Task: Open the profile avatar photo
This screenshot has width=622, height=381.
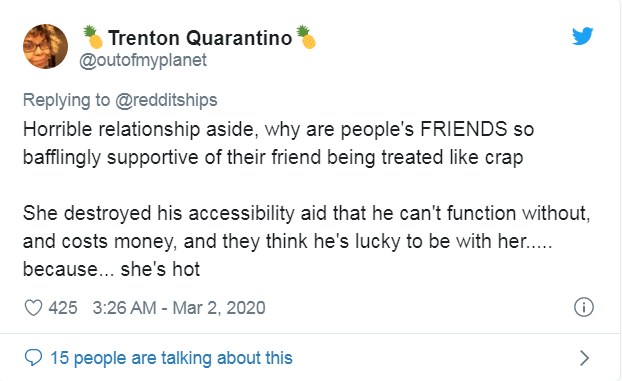Action: [x=45, y=46]
